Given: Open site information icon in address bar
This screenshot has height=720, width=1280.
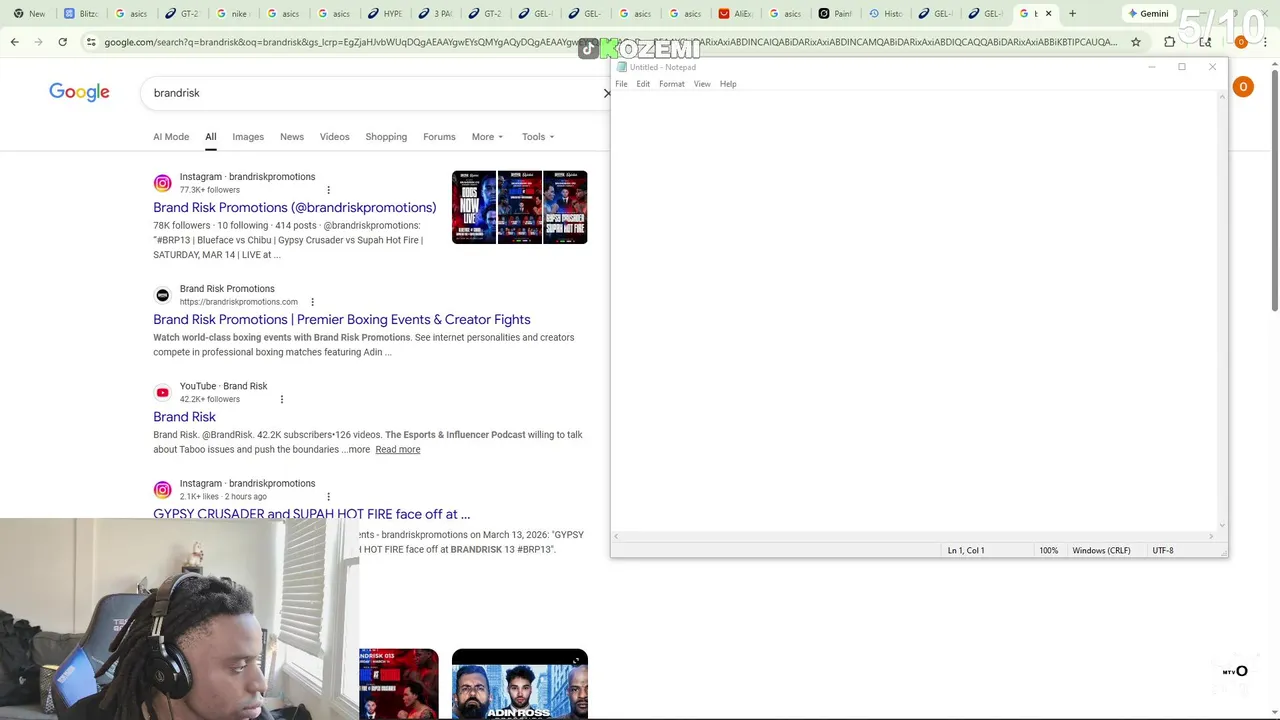Looking at the screenshot, I should pos(91,42).
